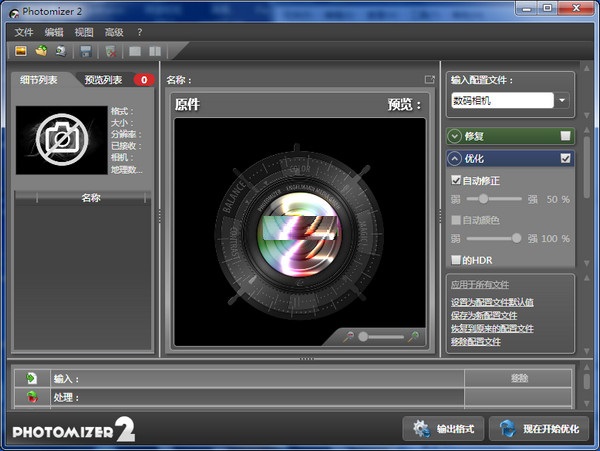The width and height of the screenshot is (600, 451).
Task: Click the delete trash toolbar icon
Action: (112, 51)
